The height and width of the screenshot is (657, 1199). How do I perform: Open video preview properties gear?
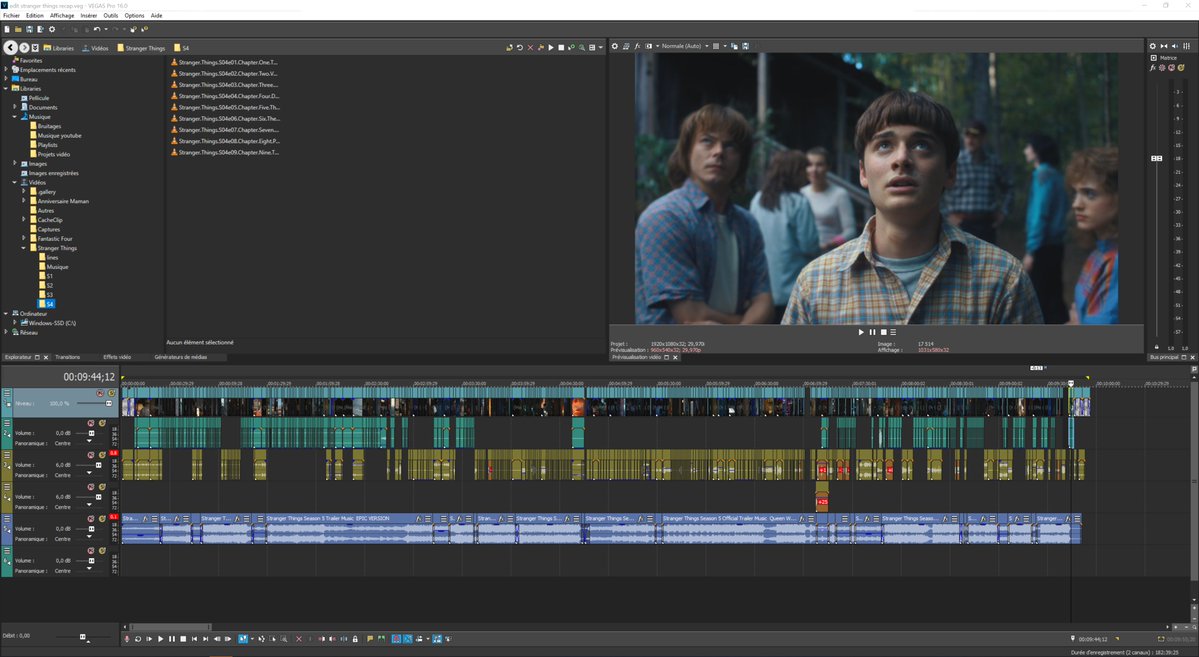coord(615,46)
